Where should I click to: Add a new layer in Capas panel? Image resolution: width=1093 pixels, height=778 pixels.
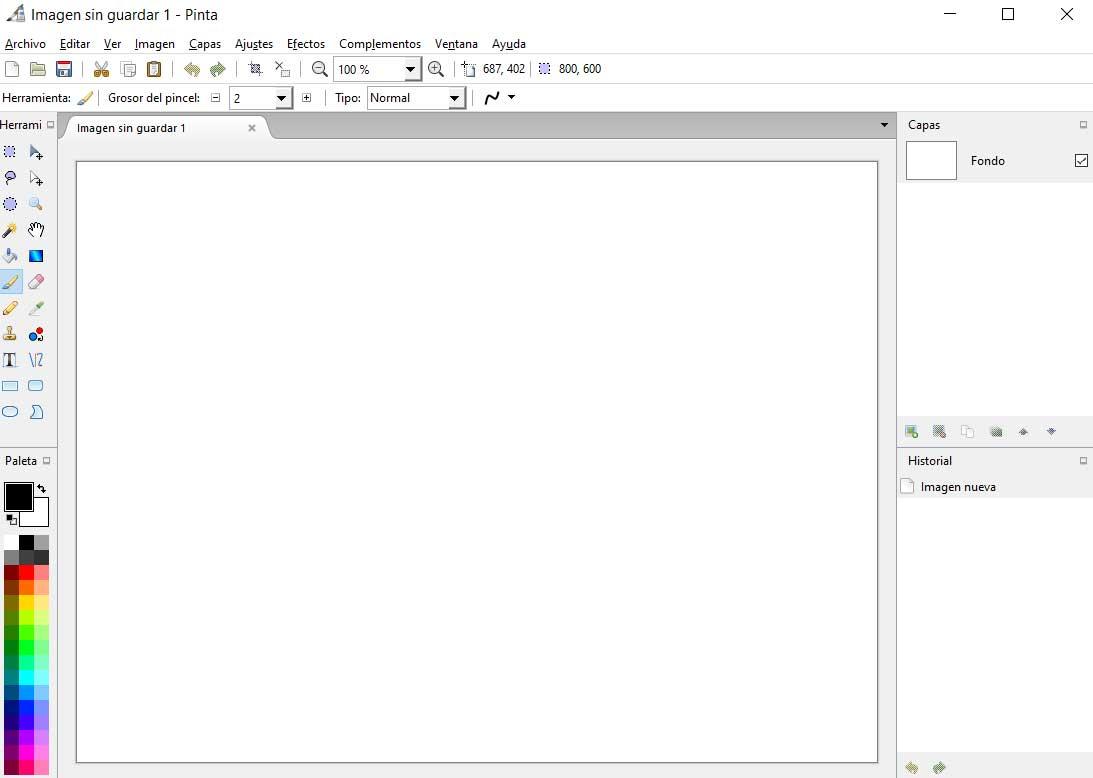[912, 432]
